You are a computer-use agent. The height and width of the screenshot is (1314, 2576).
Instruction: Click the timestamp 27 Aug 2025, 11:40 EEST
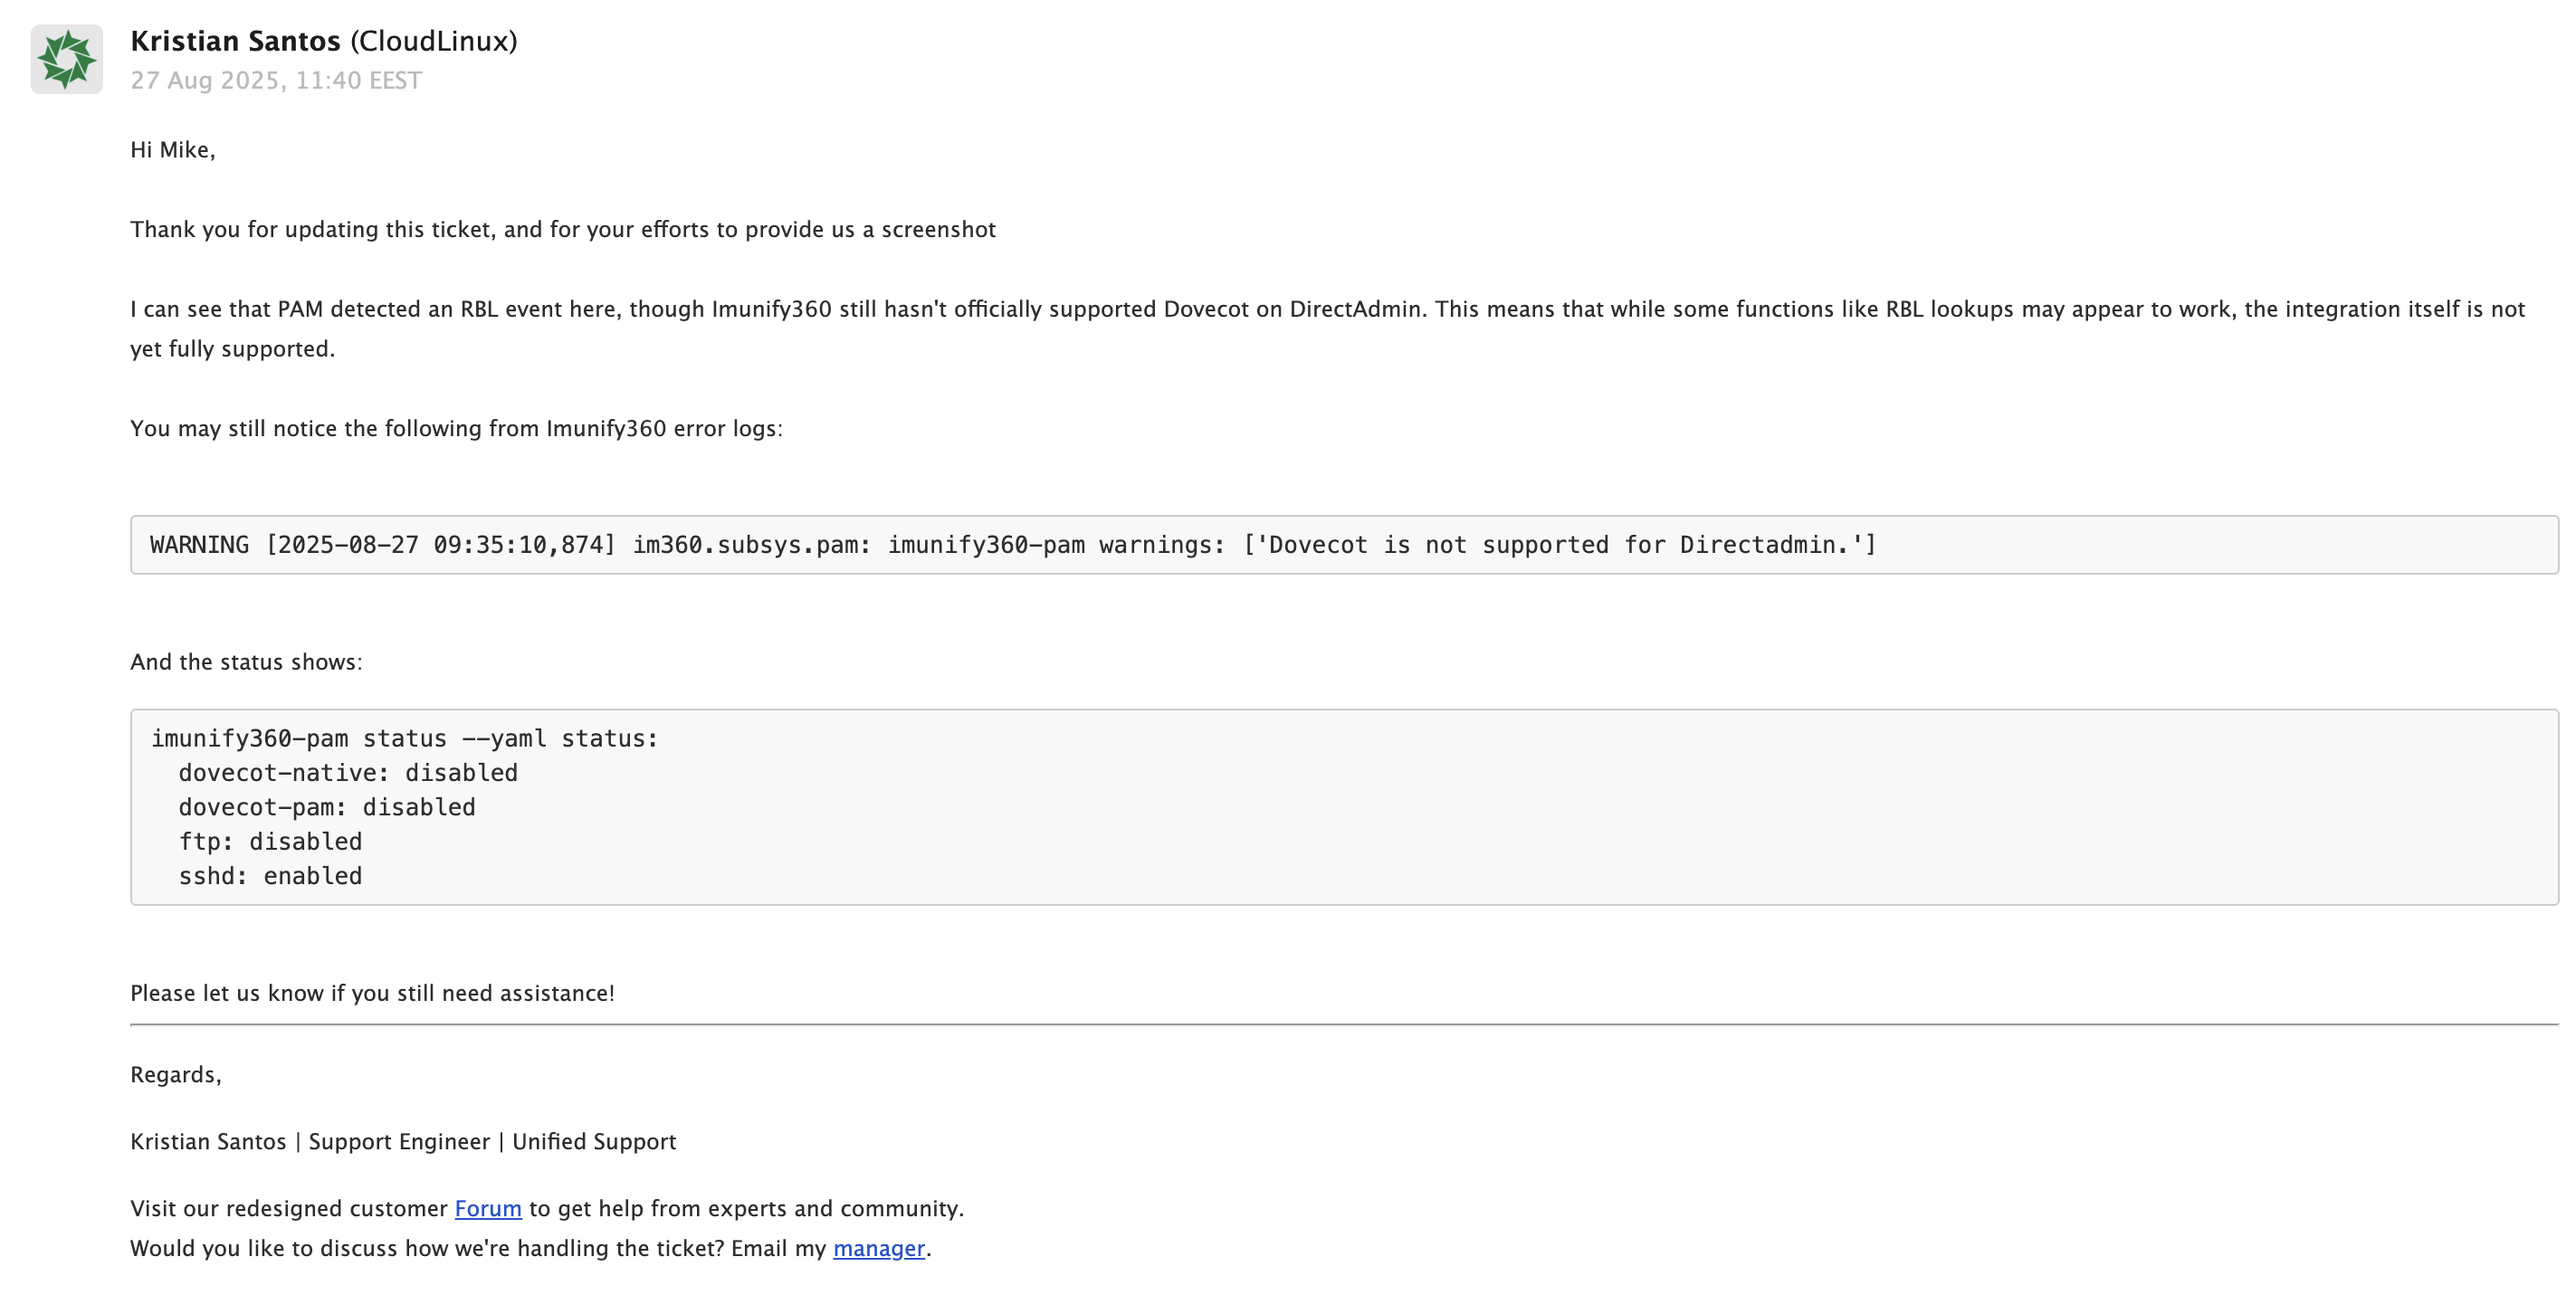(276, 80)
